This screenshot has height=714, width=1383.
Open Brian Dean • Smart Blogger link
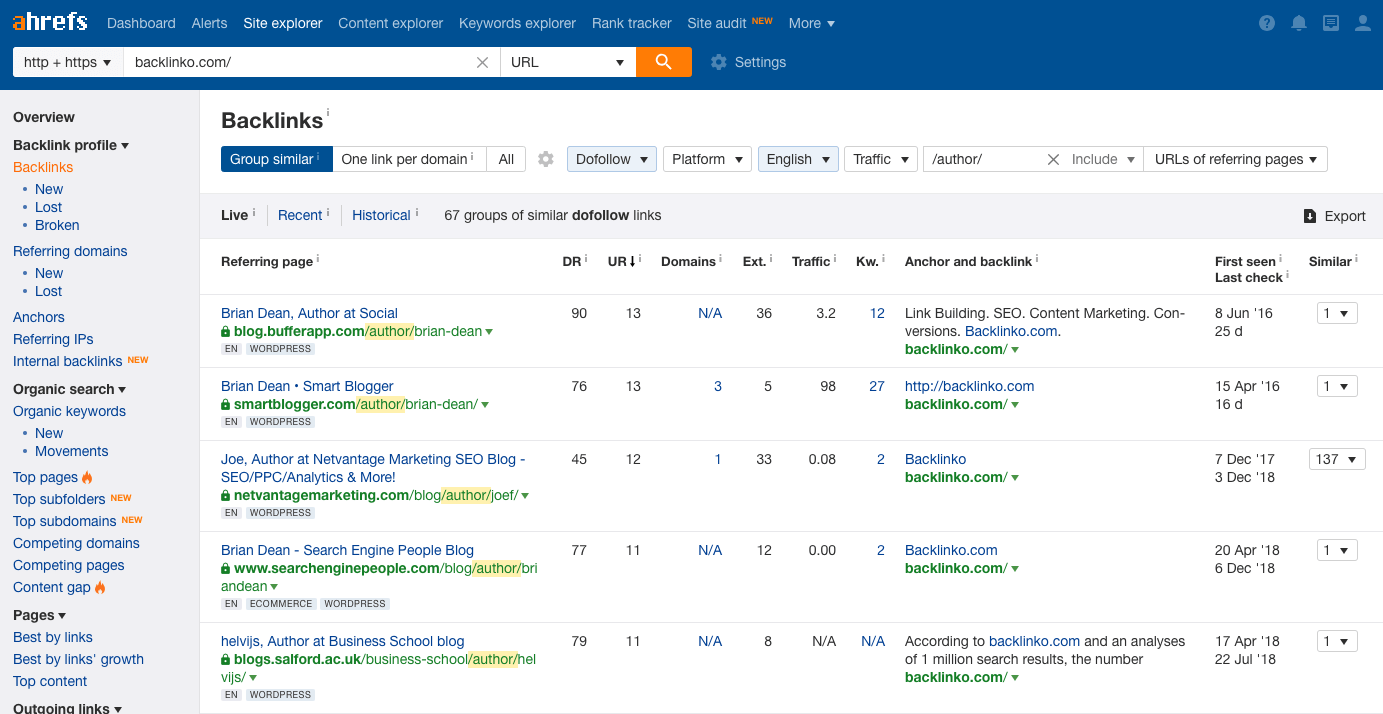(x=307, y=386)
